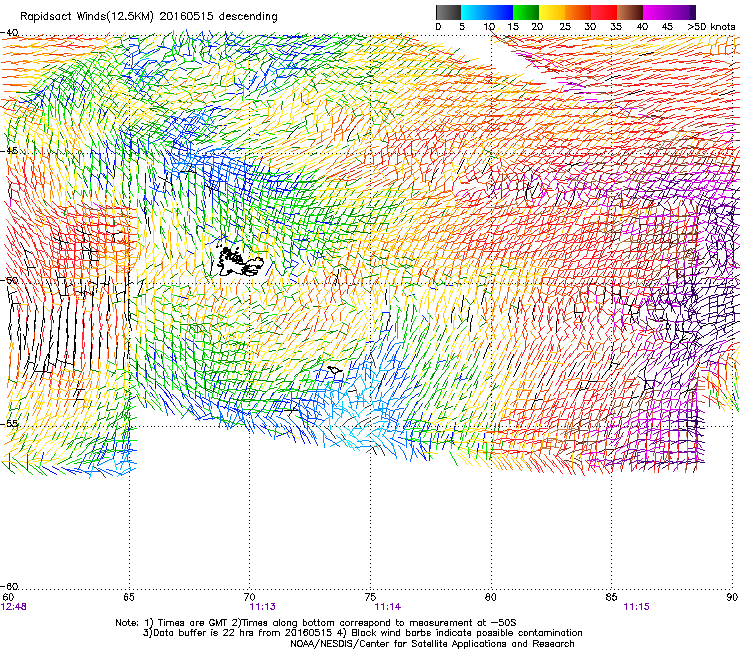This screenshot has width=740, height=650.
Task: Click the red 30-35 knots legend segment
Action: tap(604, 12)
